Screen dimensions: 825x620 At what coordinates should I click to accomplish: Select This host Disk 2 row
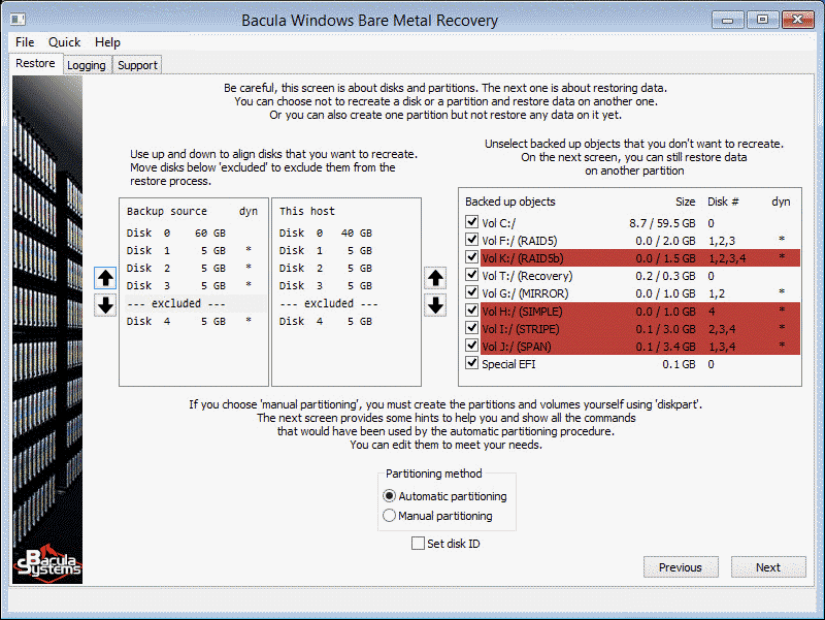(x=346, y=268)
